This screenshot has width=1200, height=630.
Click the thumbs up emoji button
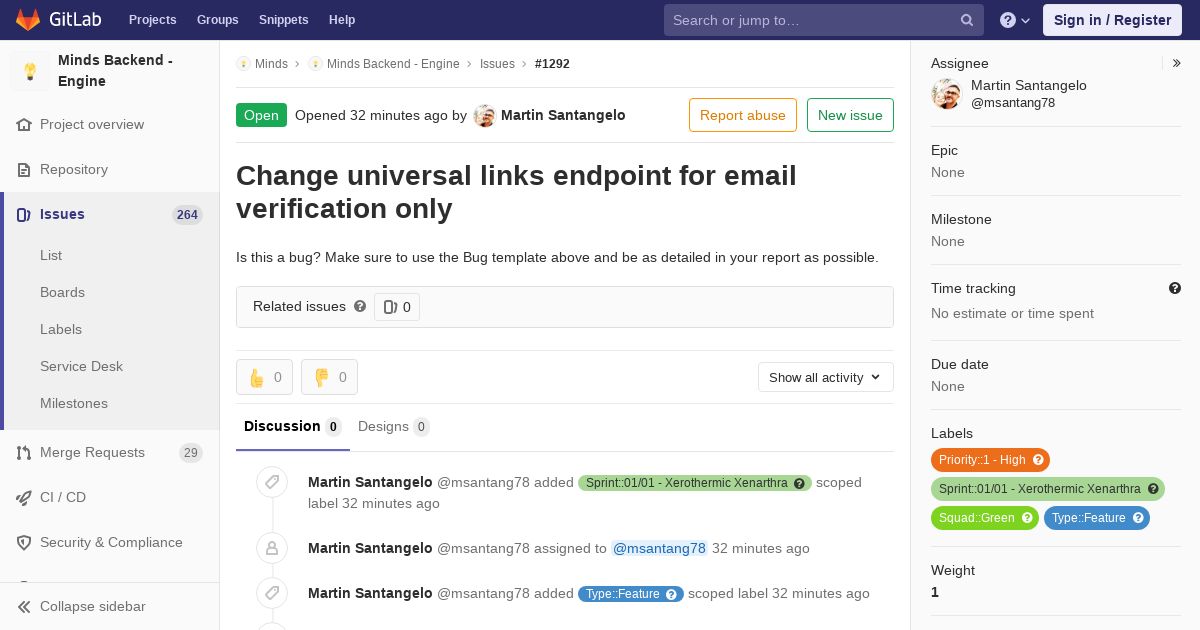tap(264, 377)
